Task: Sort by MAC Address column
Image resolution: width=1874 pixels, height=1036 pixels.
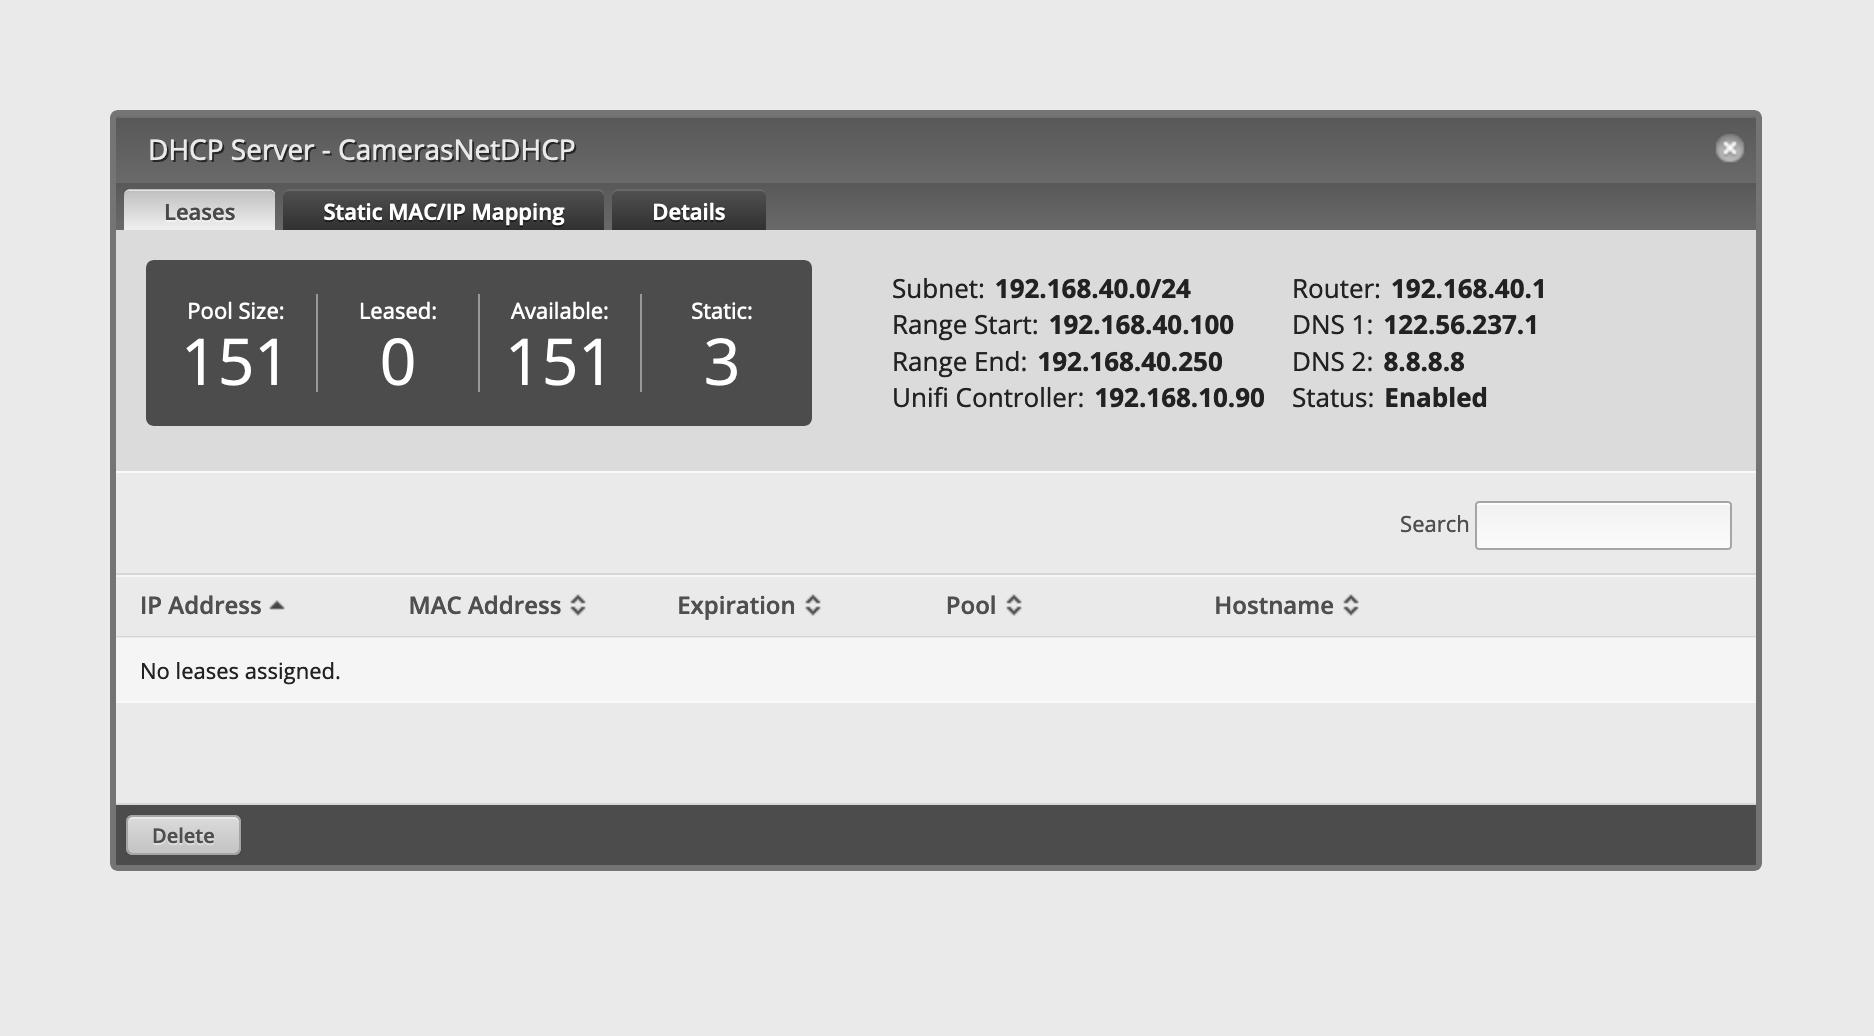Action: (x=497, y=605)
